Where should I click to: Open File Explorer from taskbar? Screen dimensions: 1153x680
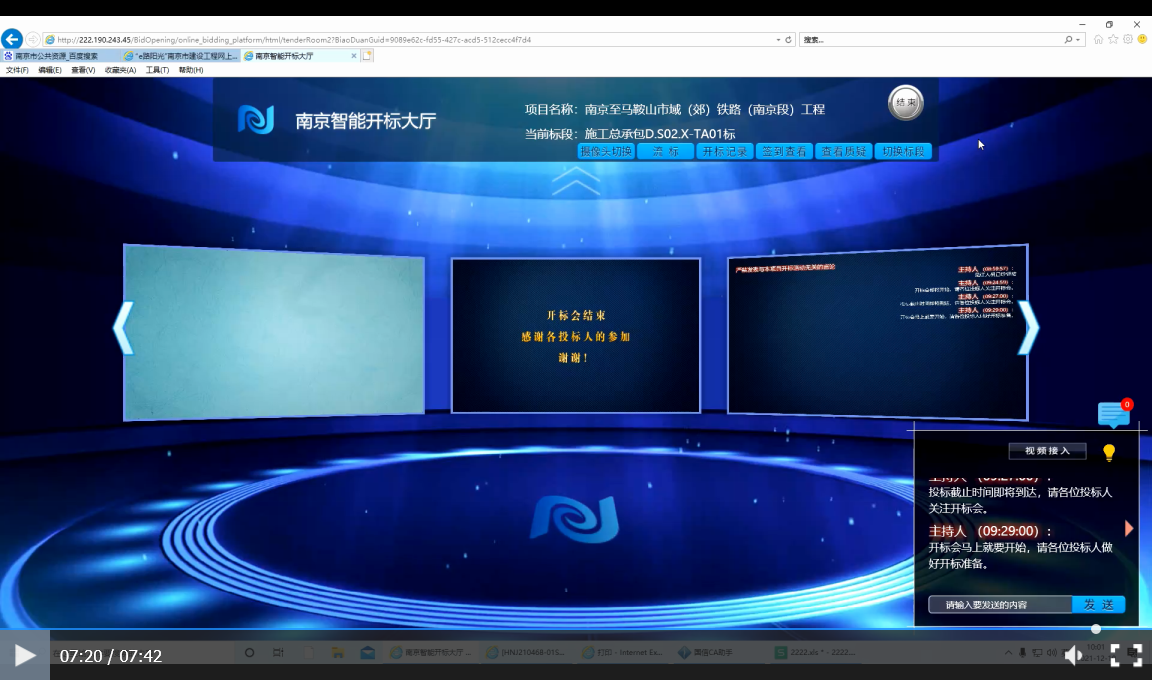(338, 652)
